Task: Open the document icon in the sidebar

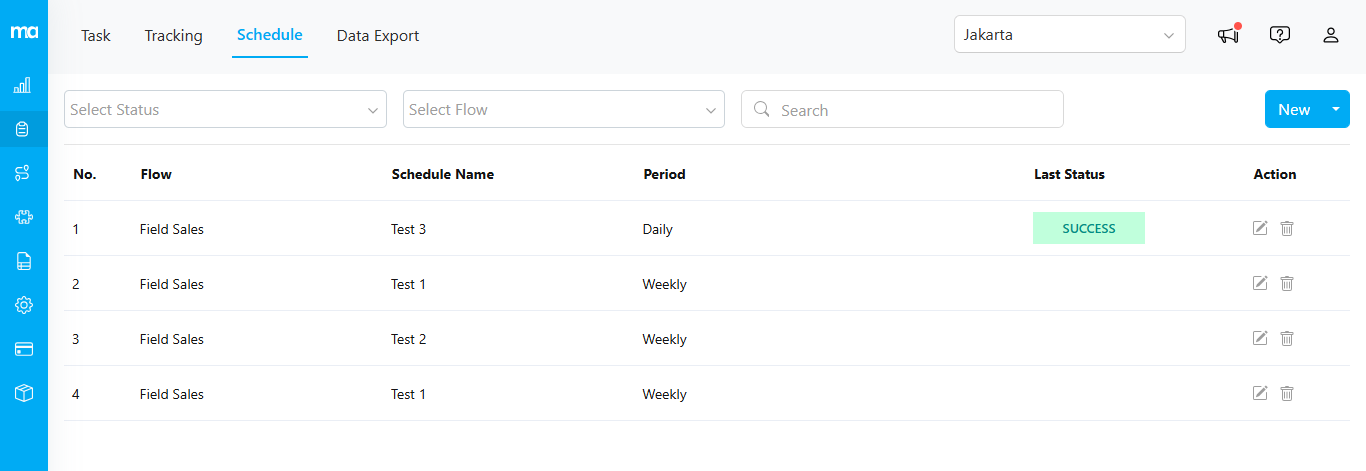Action: [23, 261]
